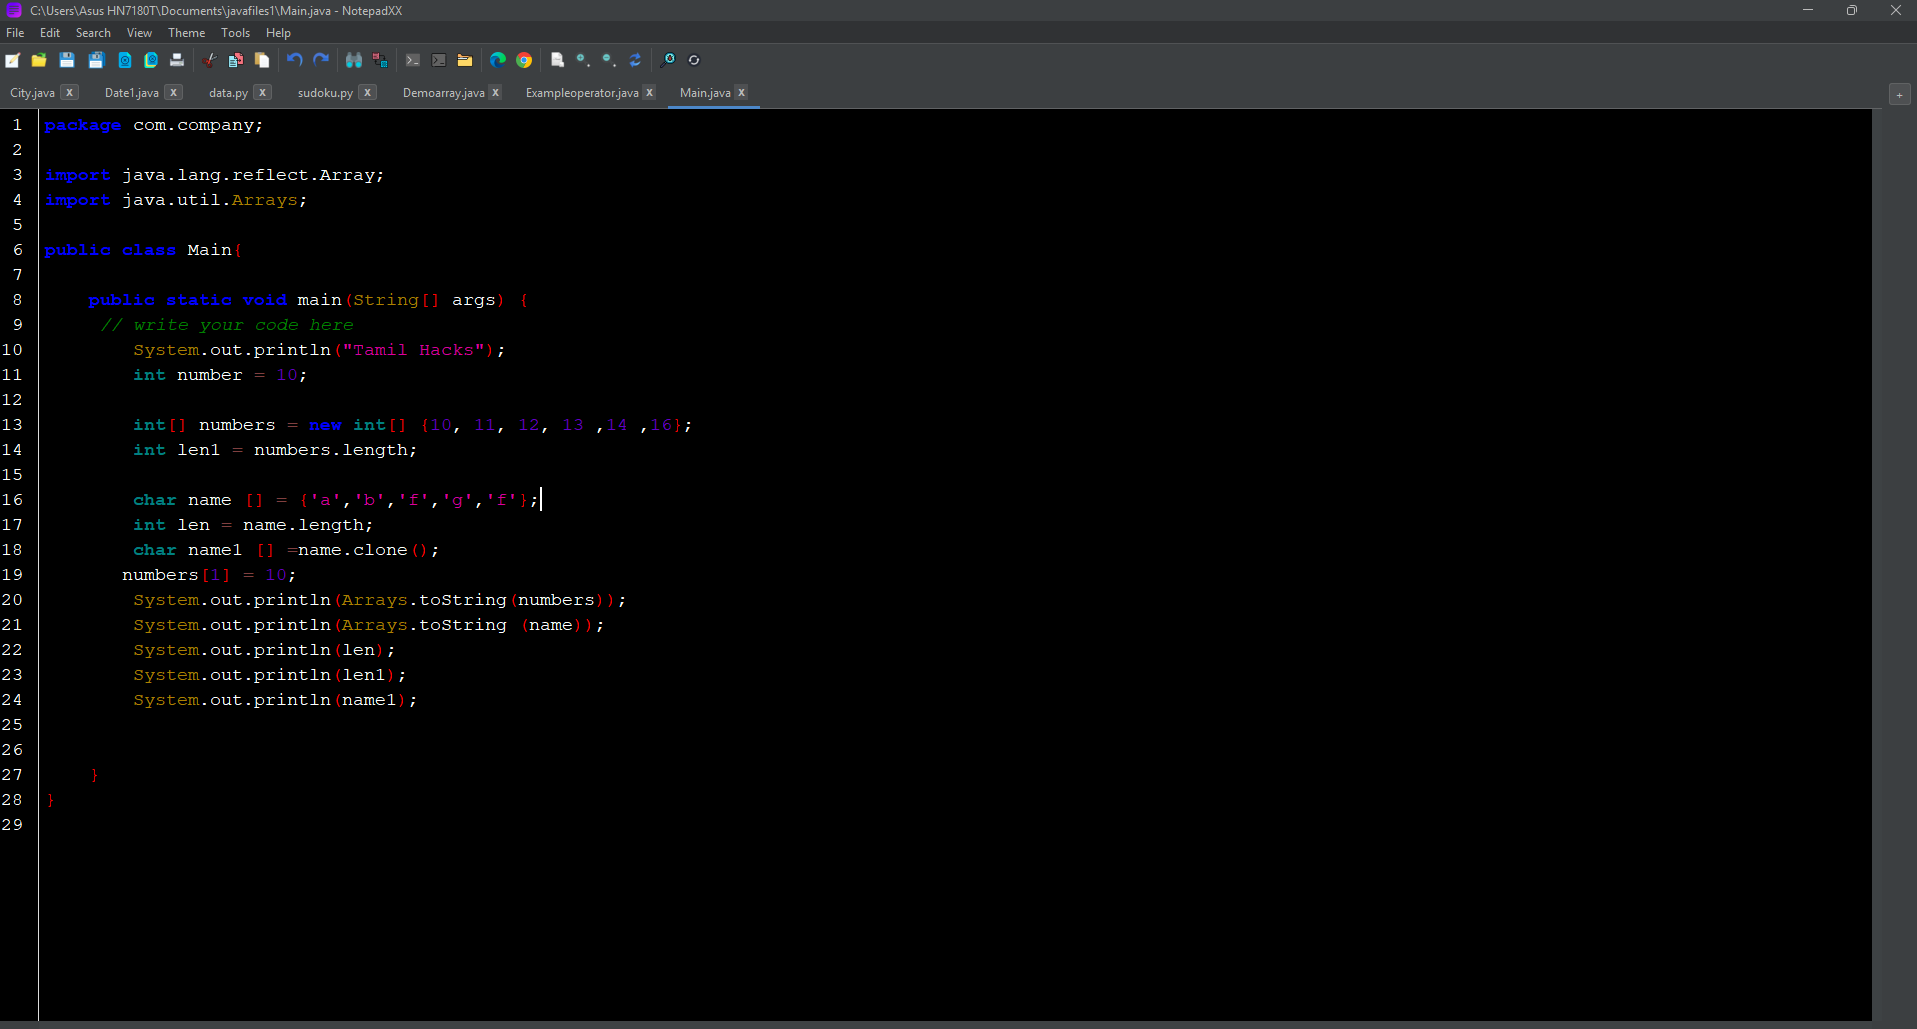Cut selection with the scissors icon
This screenshot has width=1917, height=1029.
tap(209, 60)
